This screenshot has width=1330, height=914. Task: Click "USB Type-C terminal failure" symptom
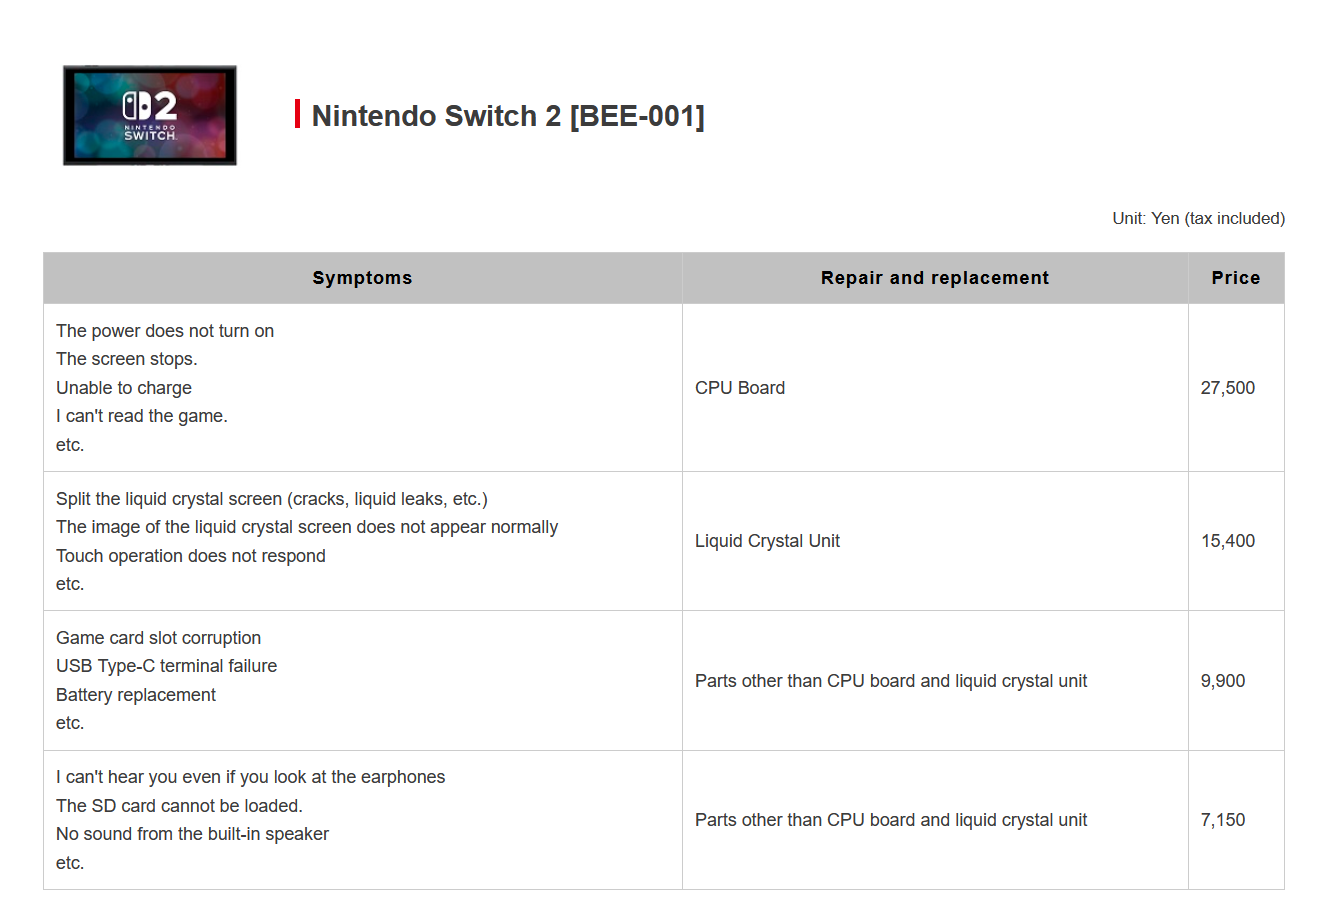click(166, 666)
